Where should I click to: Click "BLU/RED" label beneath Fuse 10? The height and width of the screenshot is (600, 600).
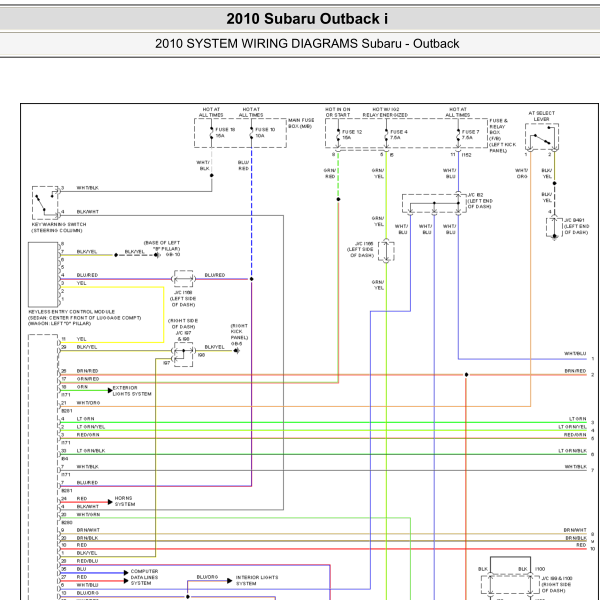click(243, 165)
